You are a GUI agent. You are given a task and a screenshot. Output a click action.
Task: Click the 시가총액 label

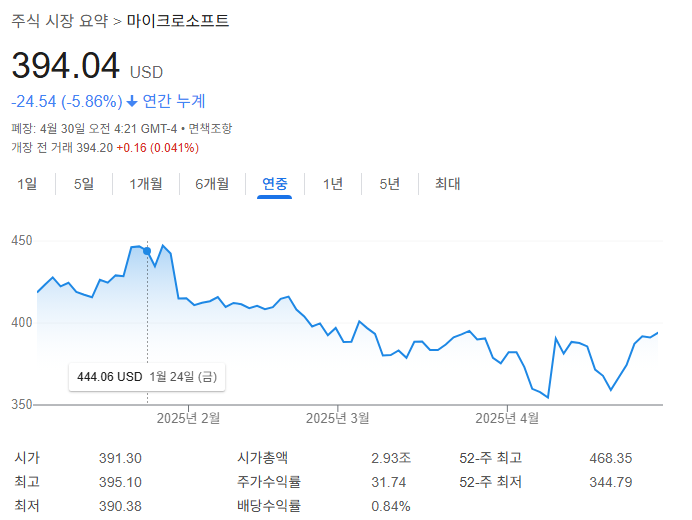(x=262, y=458)
